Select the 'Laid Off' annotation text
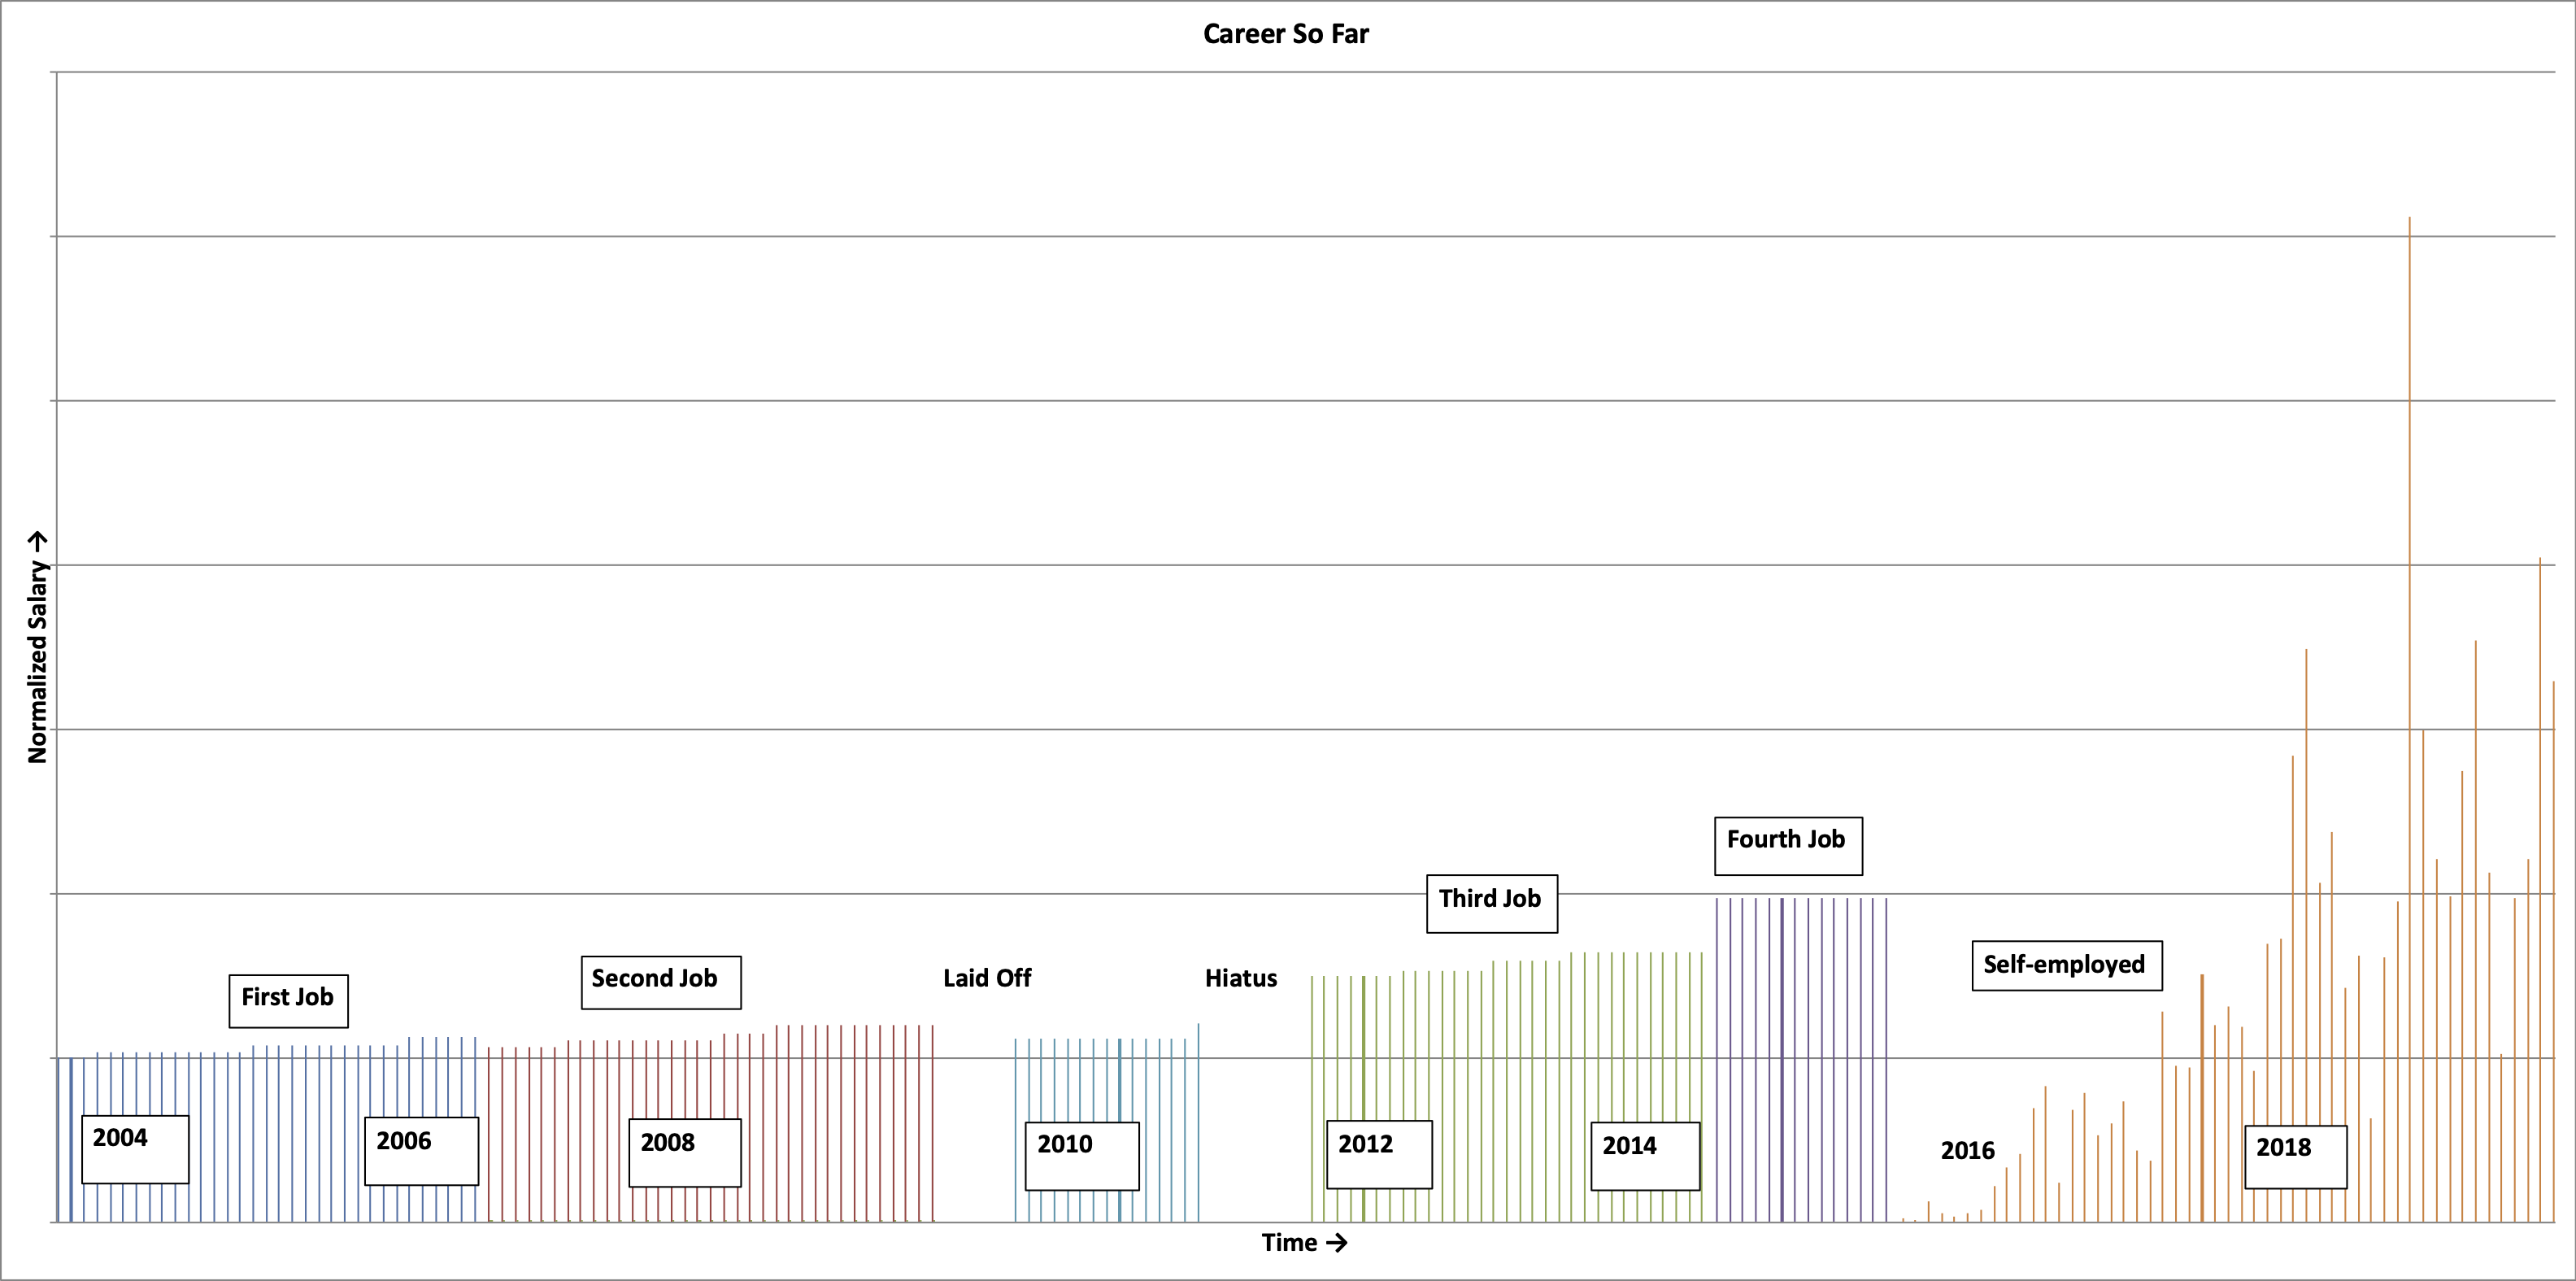Viewport: 2576px width, 1281px height. tap(987, 978)
